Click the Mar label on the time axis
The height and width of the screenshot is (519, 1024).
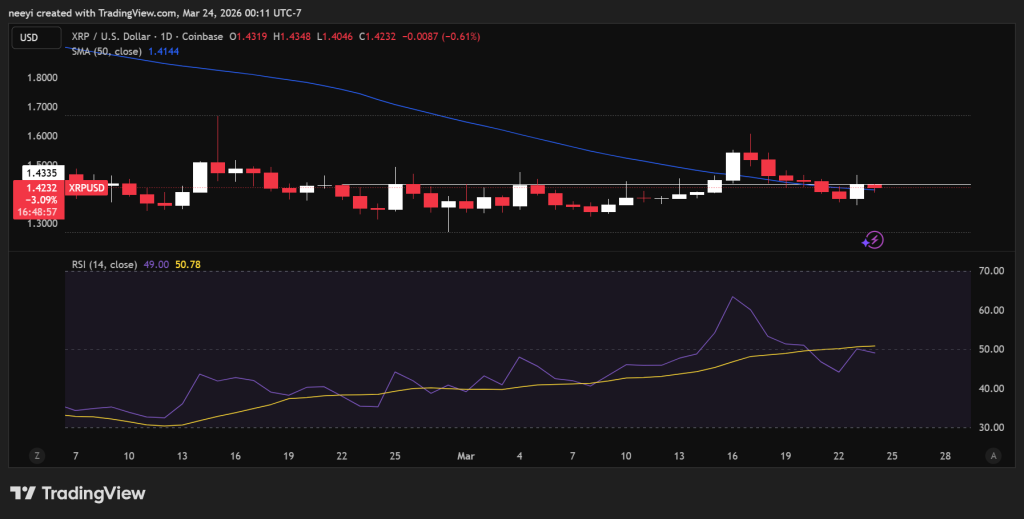tap(465, 456)
